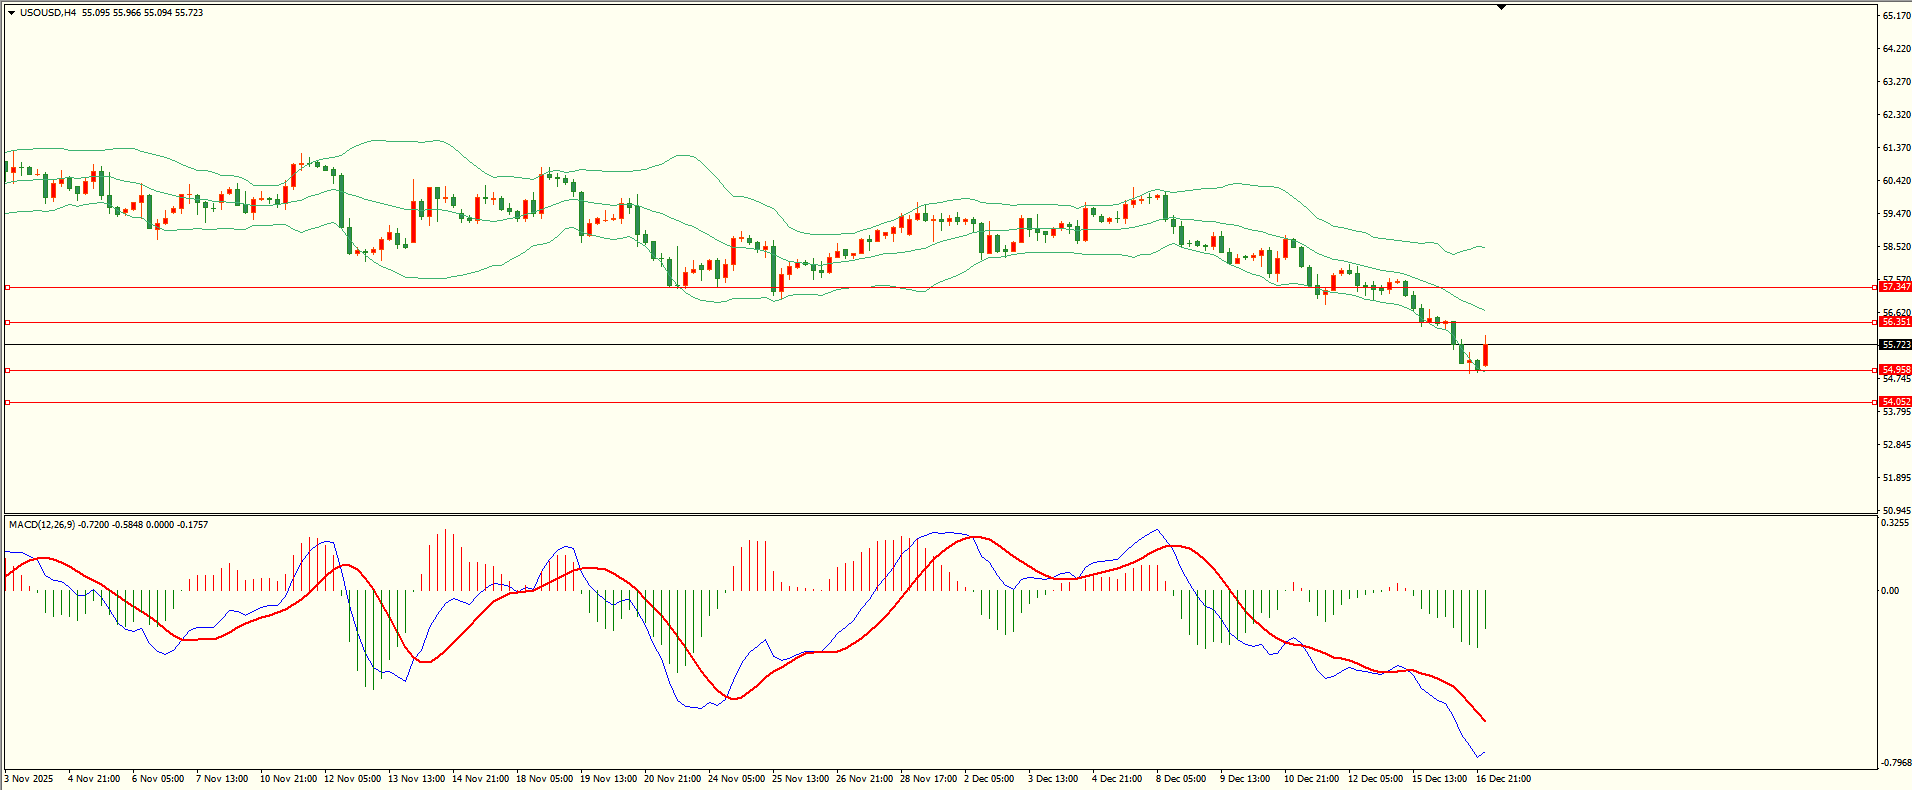Click the USOUSD,H4 symbol title text
The image size is (1912, 790).
tap(48, 13)
